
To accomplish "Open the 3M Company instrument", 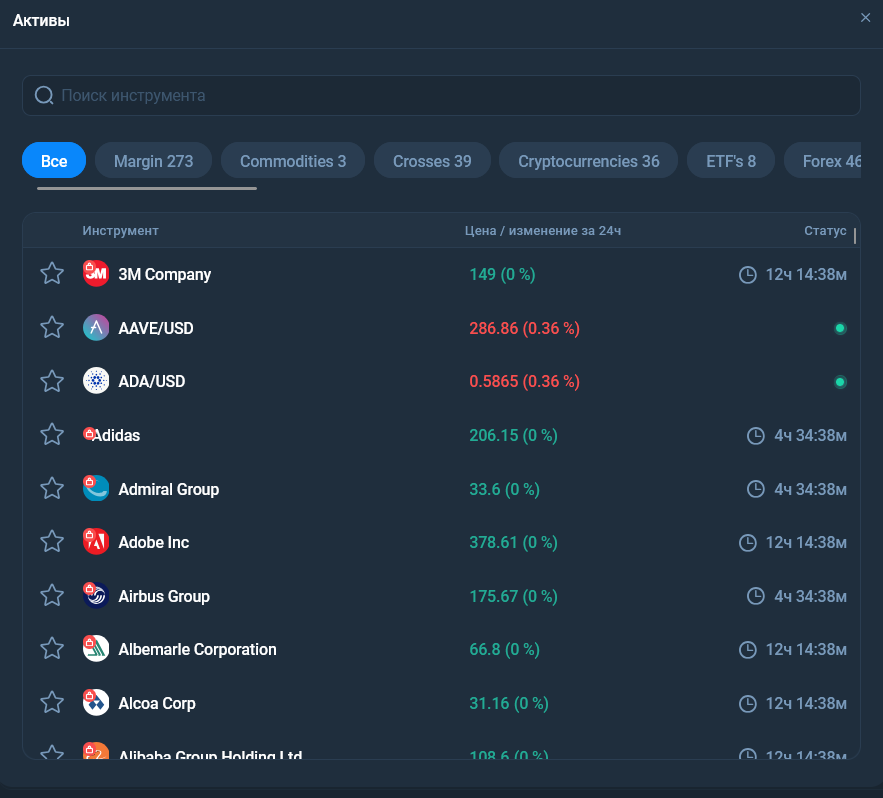I will tap(164, 274).
